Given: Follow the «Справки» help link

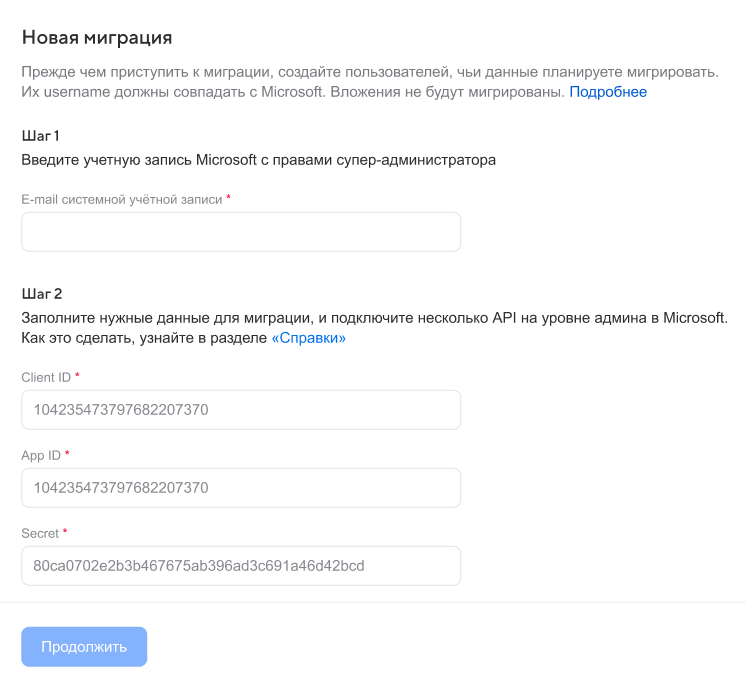Looking at the screenshot, I should click(309, 339).
